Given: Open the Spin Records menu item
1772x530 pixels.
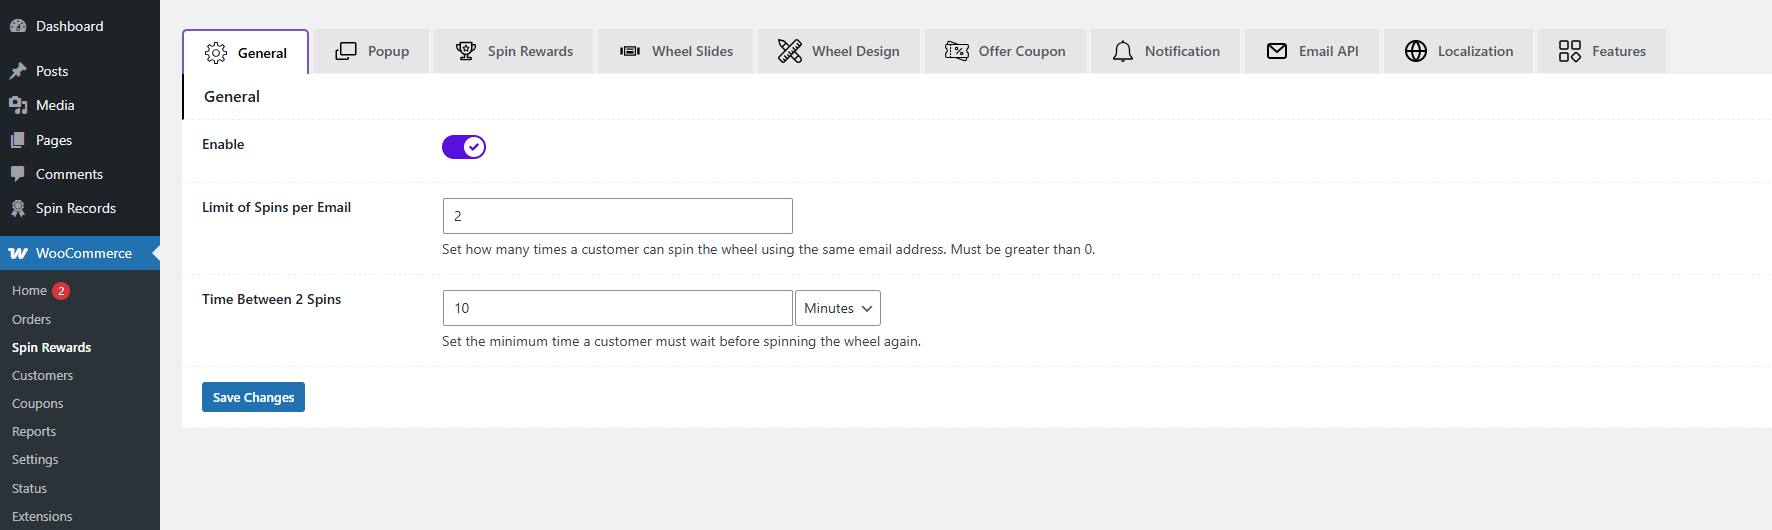Looking at the screenshot, I should tap(80, 208).
